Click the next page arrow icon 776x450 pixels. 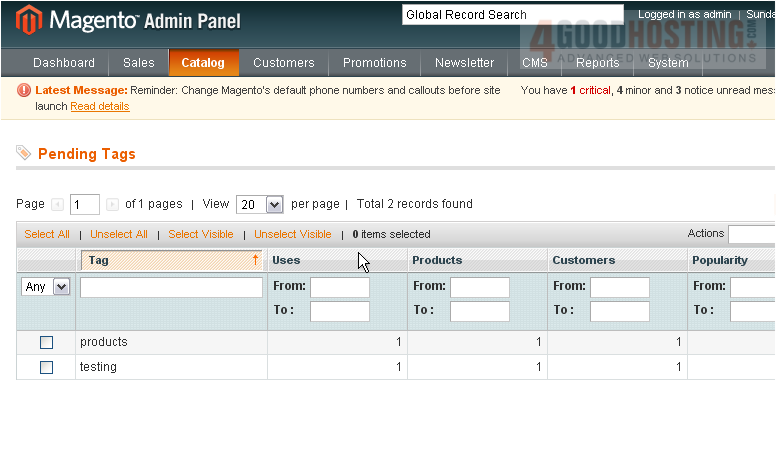click(112, 204)
